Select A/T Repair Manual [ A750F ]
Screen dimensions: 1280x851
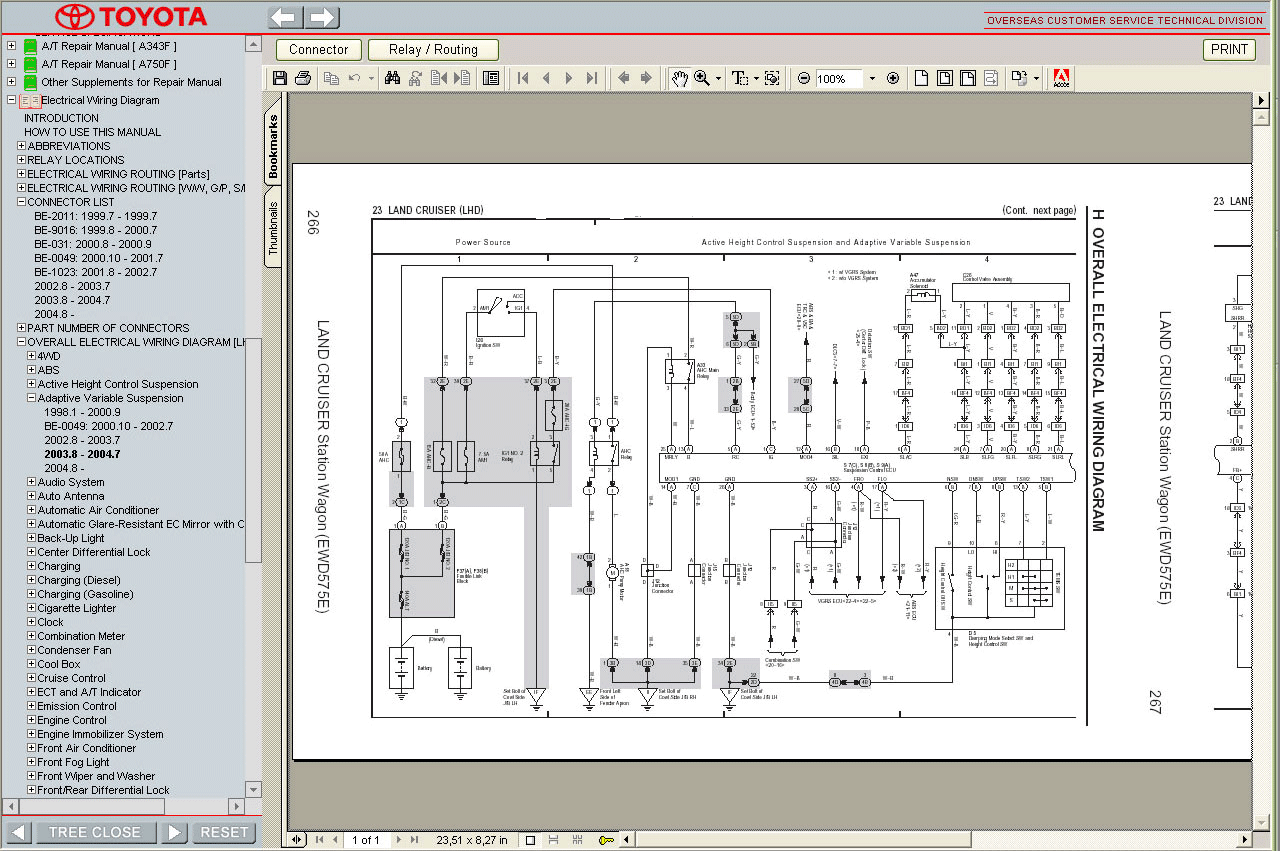point(109,64)
